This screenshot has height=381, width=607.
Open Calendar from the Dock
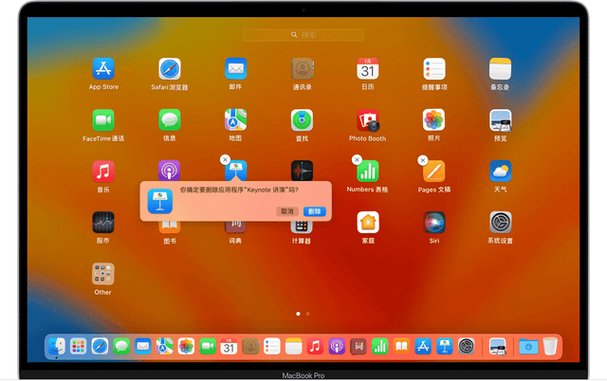click(x=229, y=346)
